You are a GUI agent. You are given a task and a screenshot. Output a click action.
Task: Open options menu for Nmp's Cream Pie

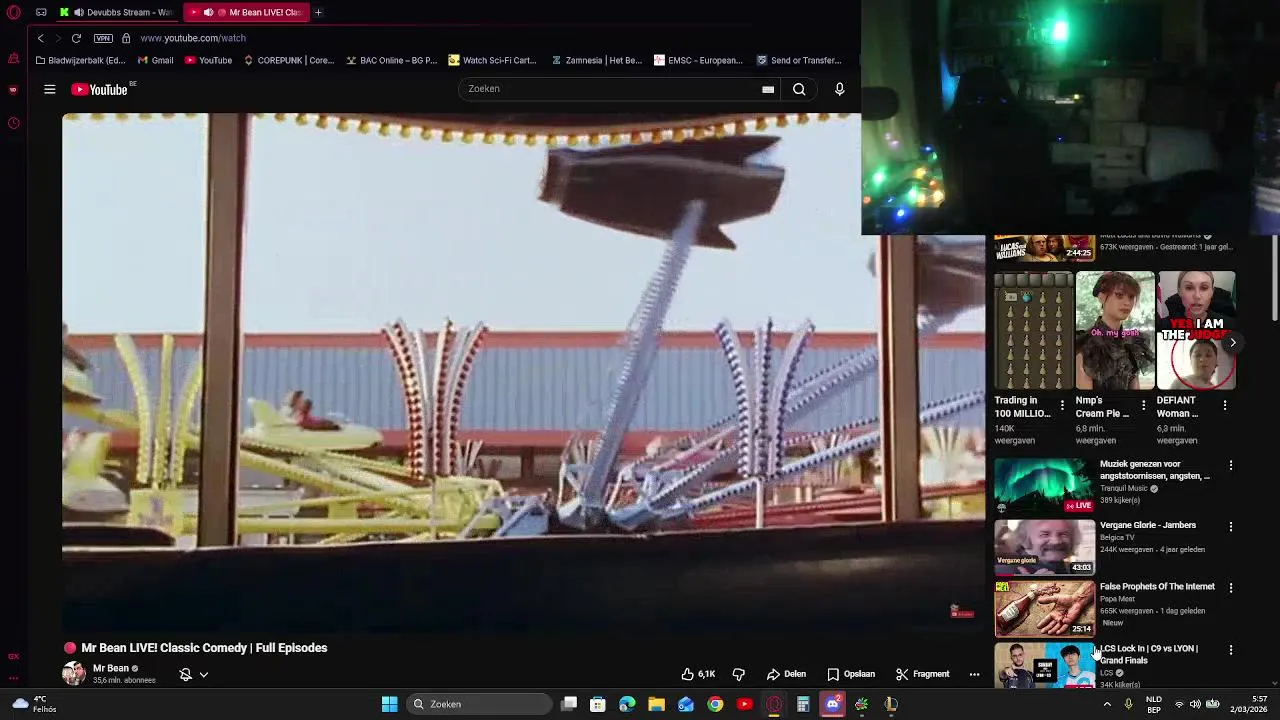point(1143,405)
